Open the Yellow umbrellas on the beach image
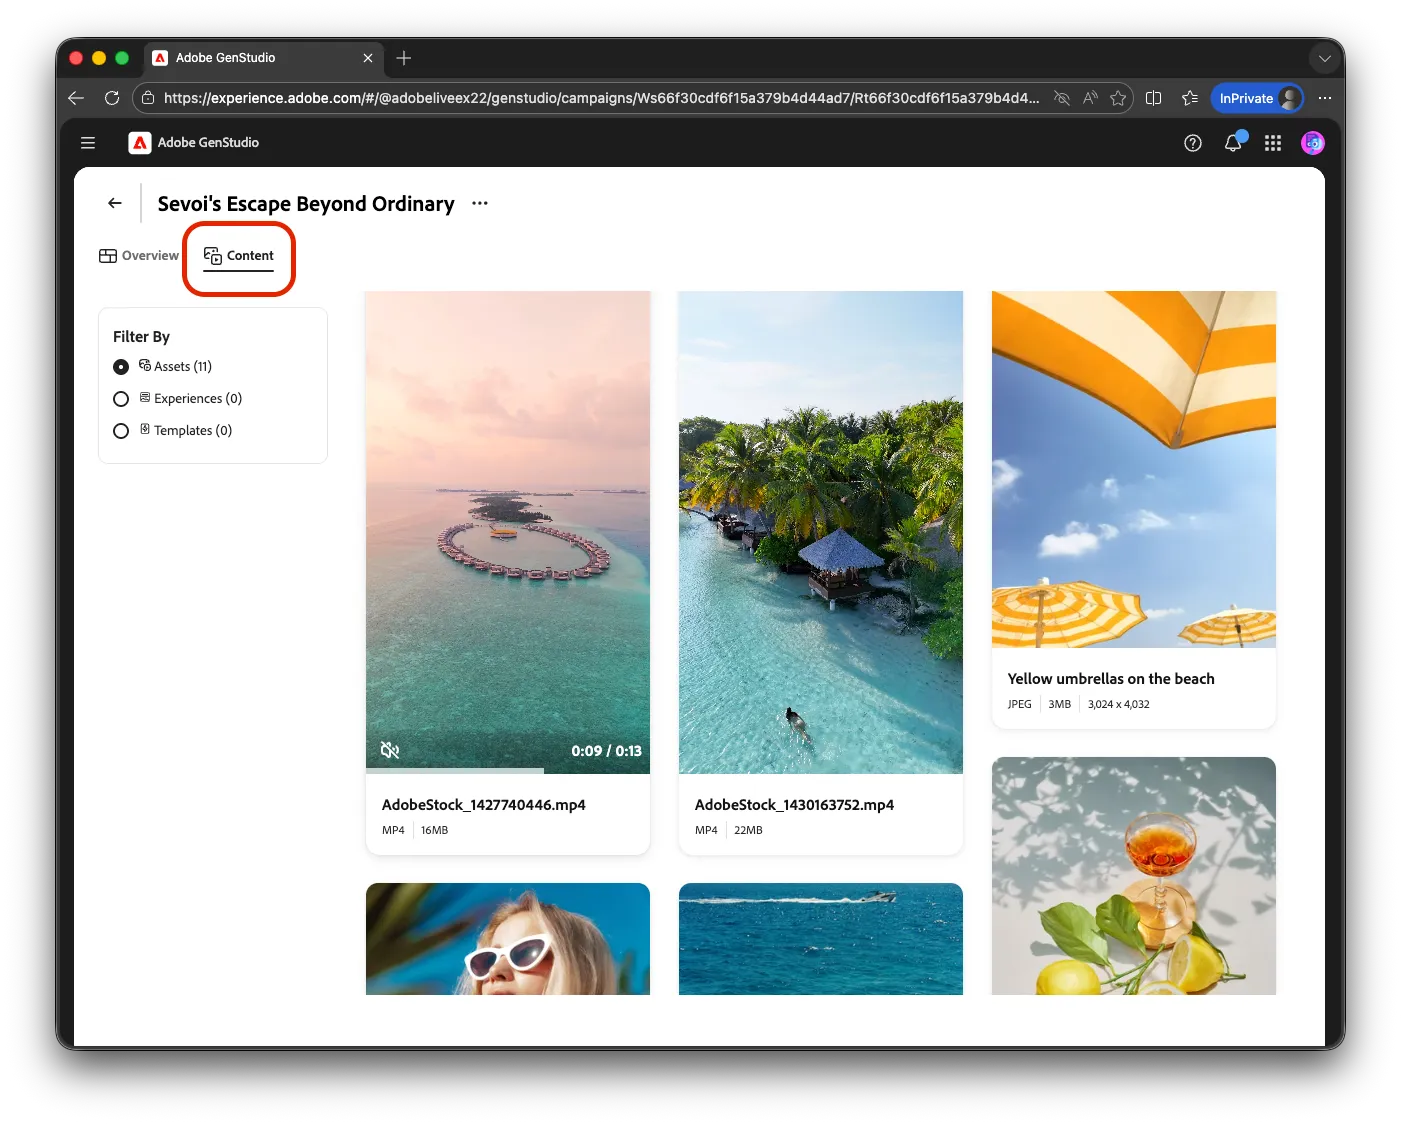Image resolution: width=1401 pixels, height=1124 pixels. point(1134,469)
